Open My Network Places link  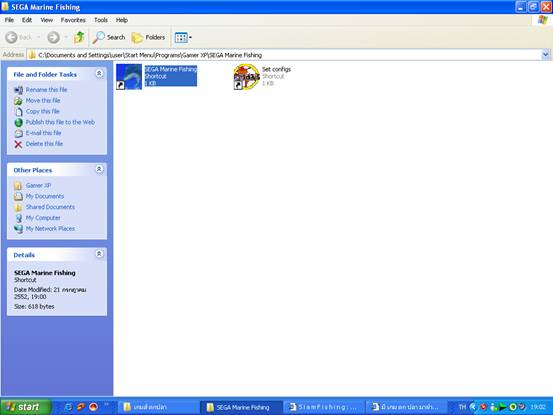(50, 228)
